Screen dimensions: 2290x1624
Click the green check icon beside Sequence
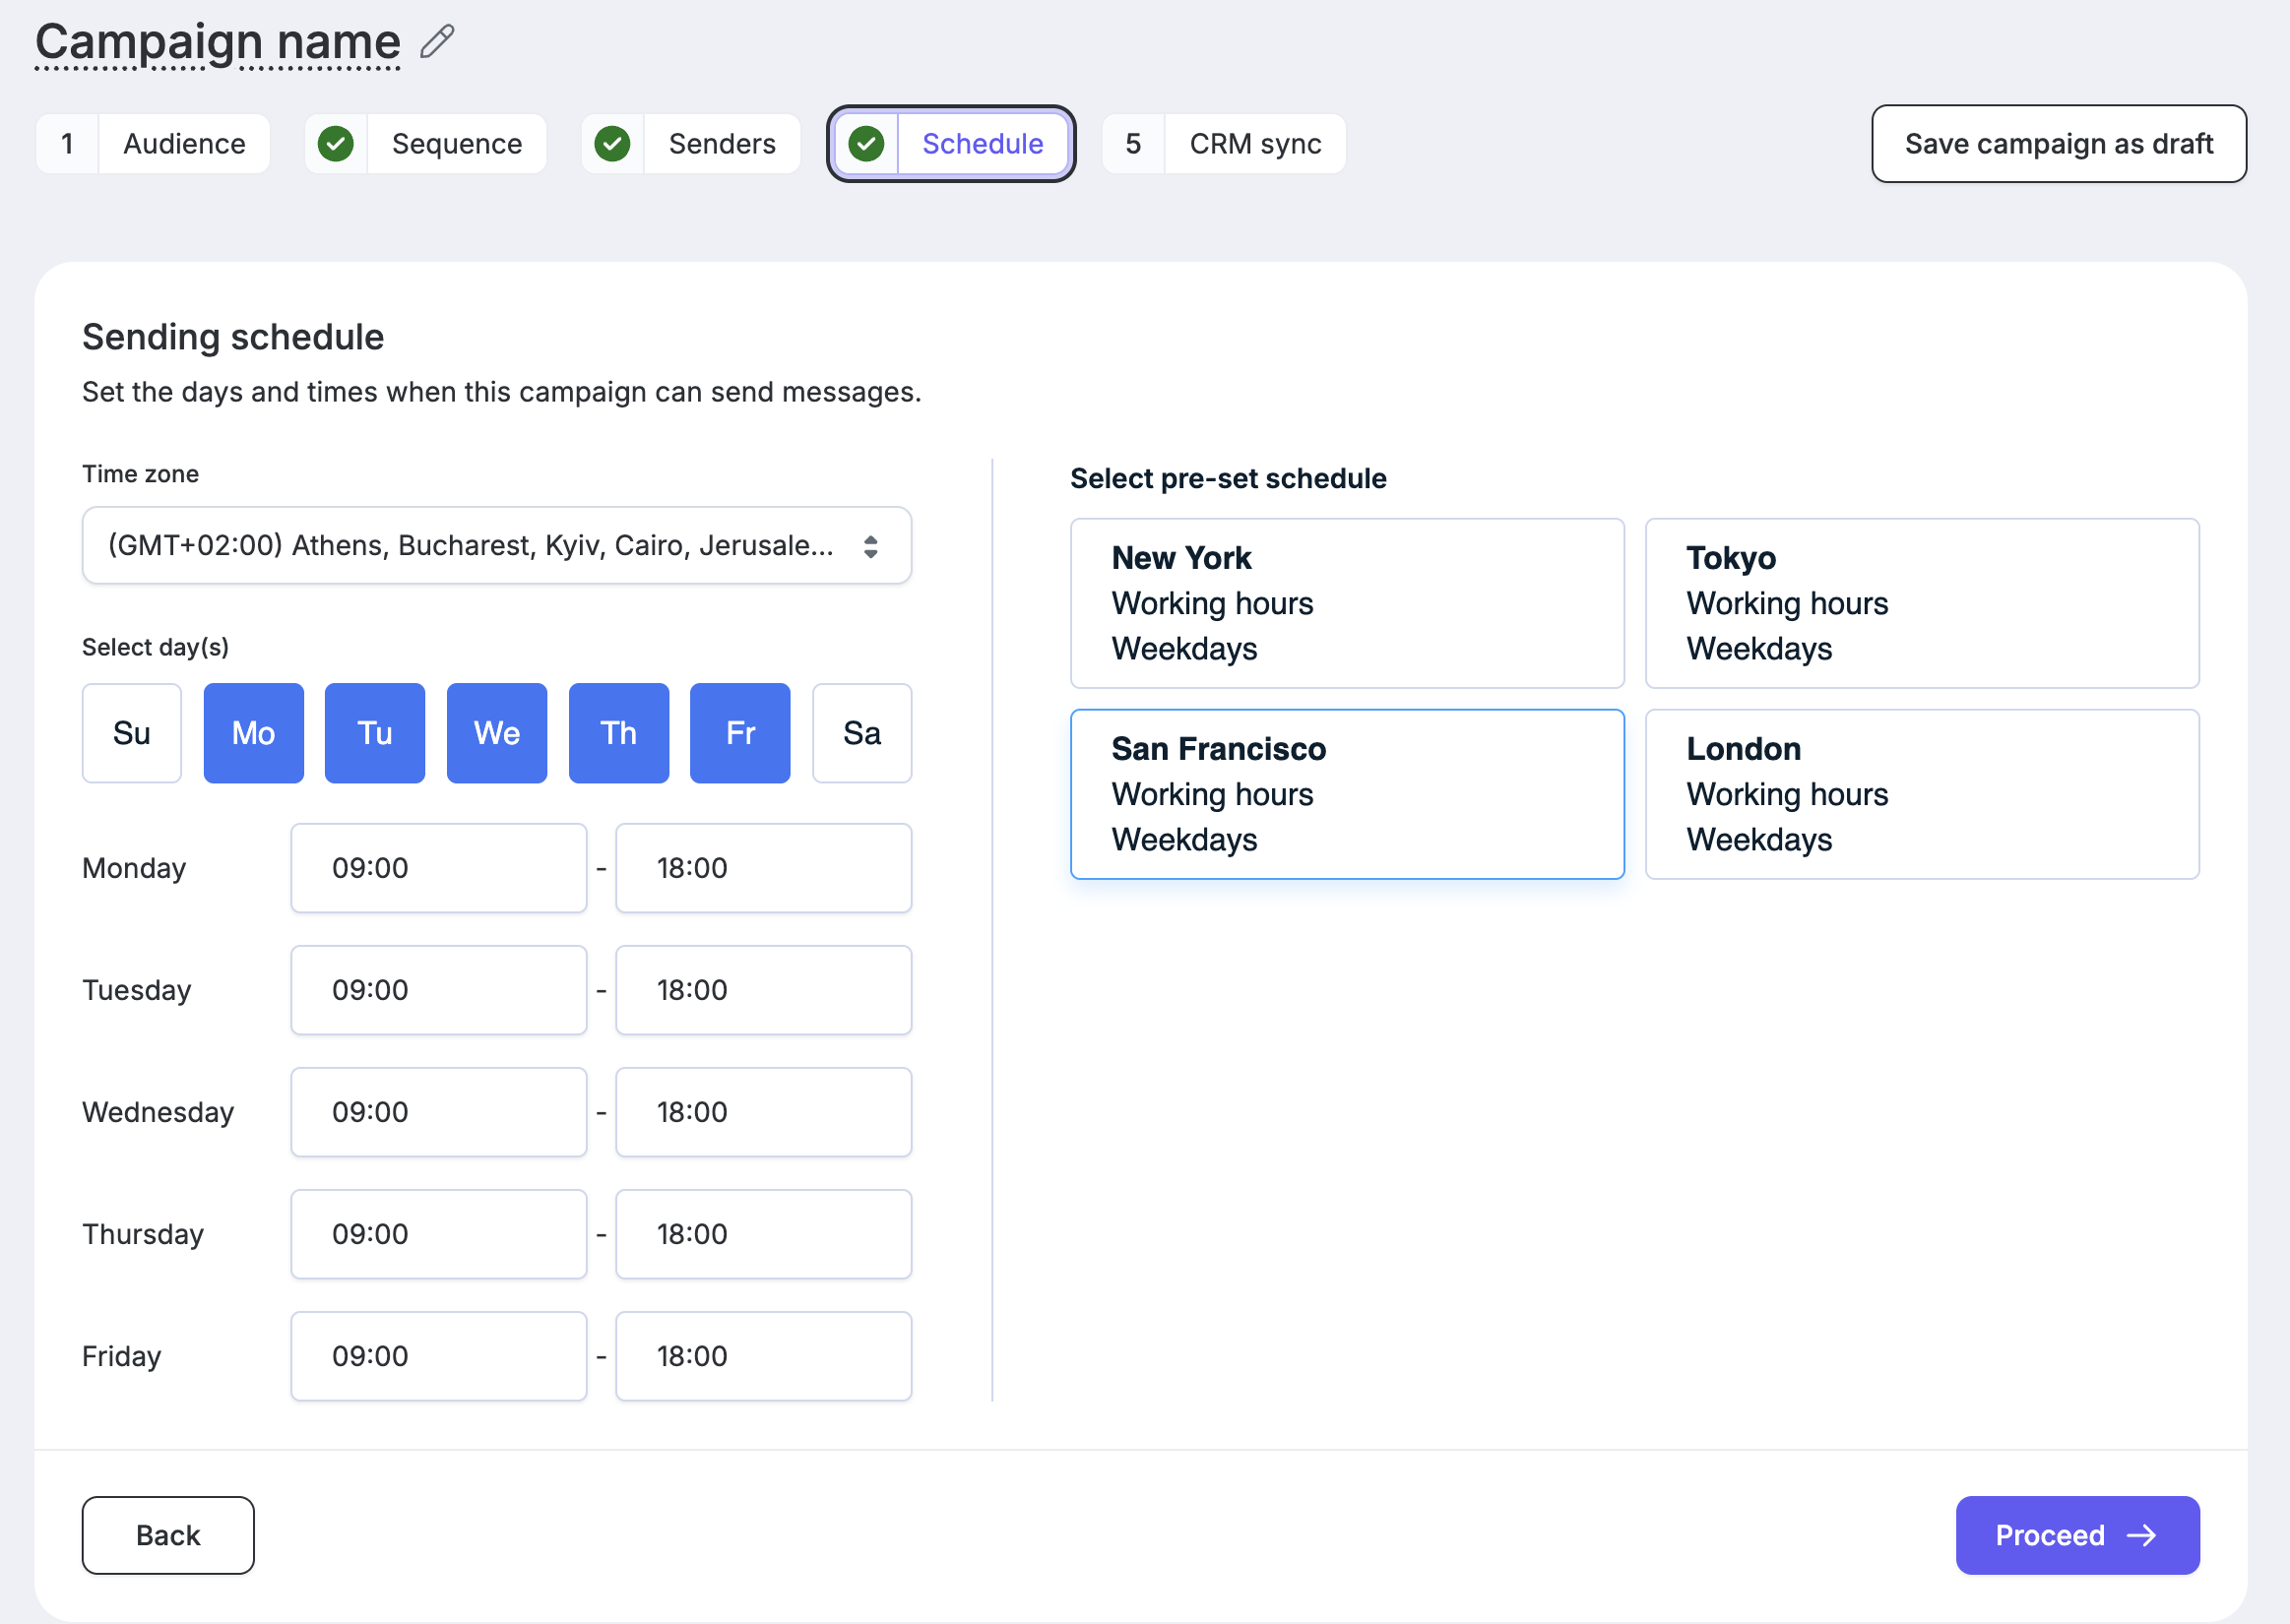coord(336,144)
